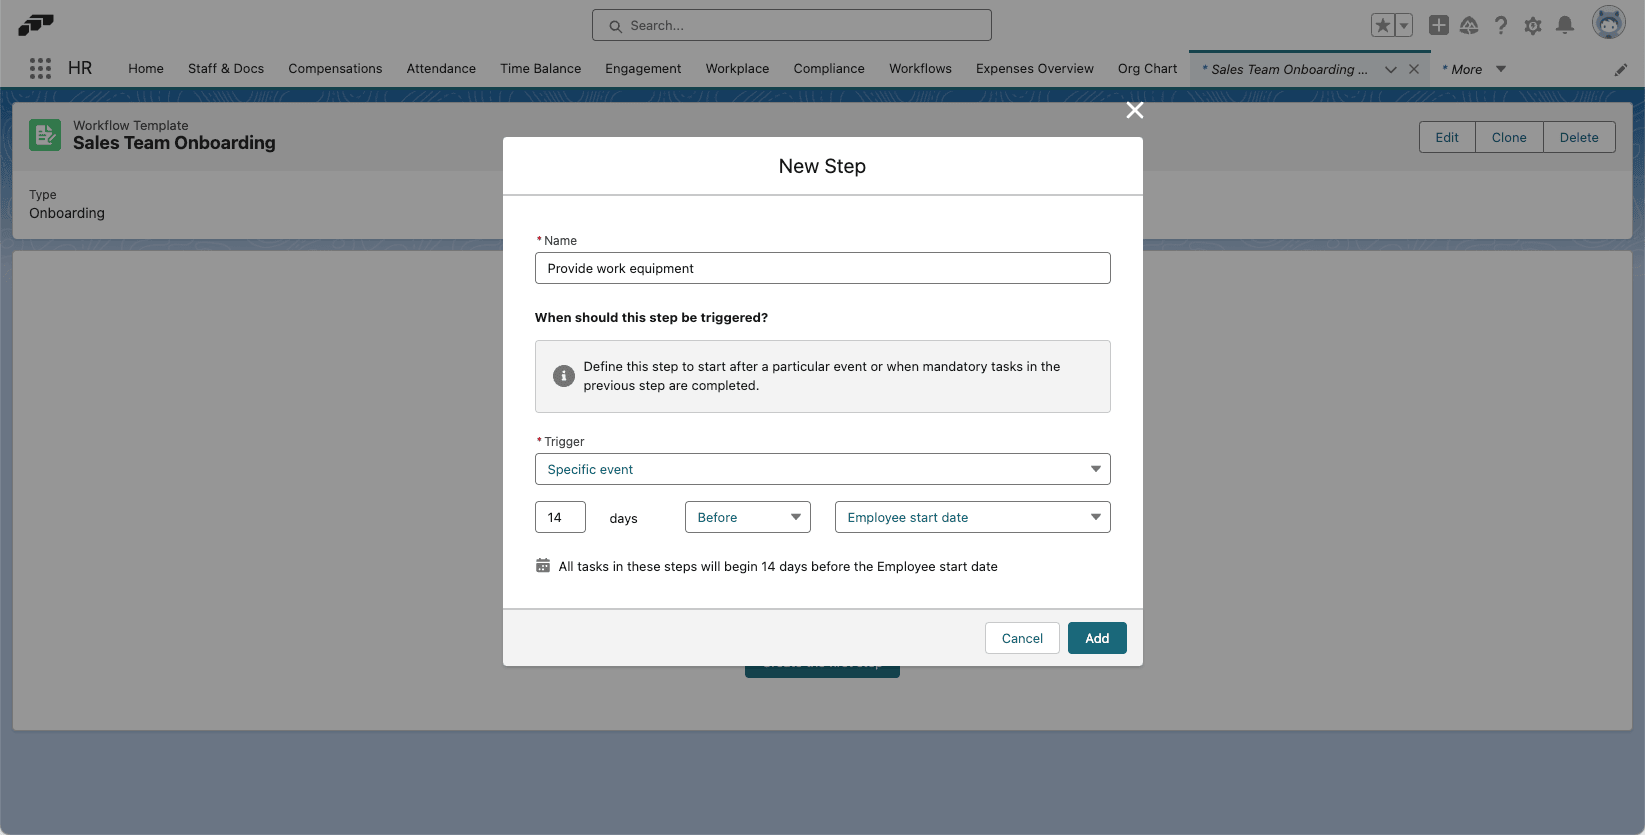Open the favorites list dropdown arrow

coord(1404,25)
